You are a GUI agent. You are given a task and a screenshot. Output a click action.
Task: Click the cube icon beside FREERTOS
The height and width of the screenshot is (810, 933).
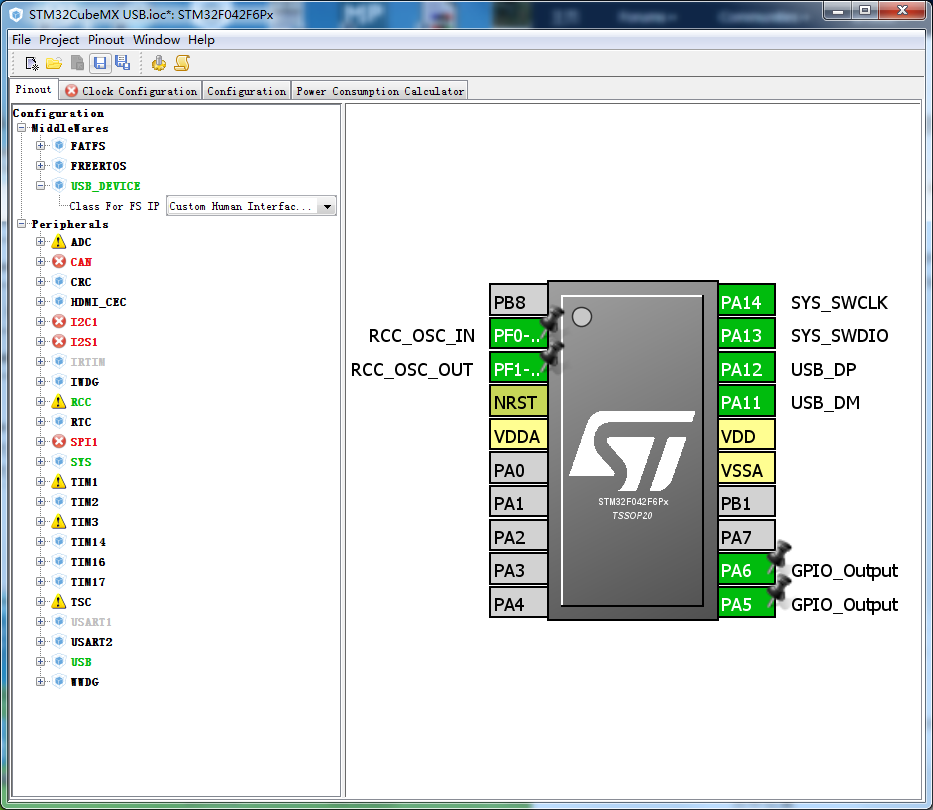(x=59, y=165)
